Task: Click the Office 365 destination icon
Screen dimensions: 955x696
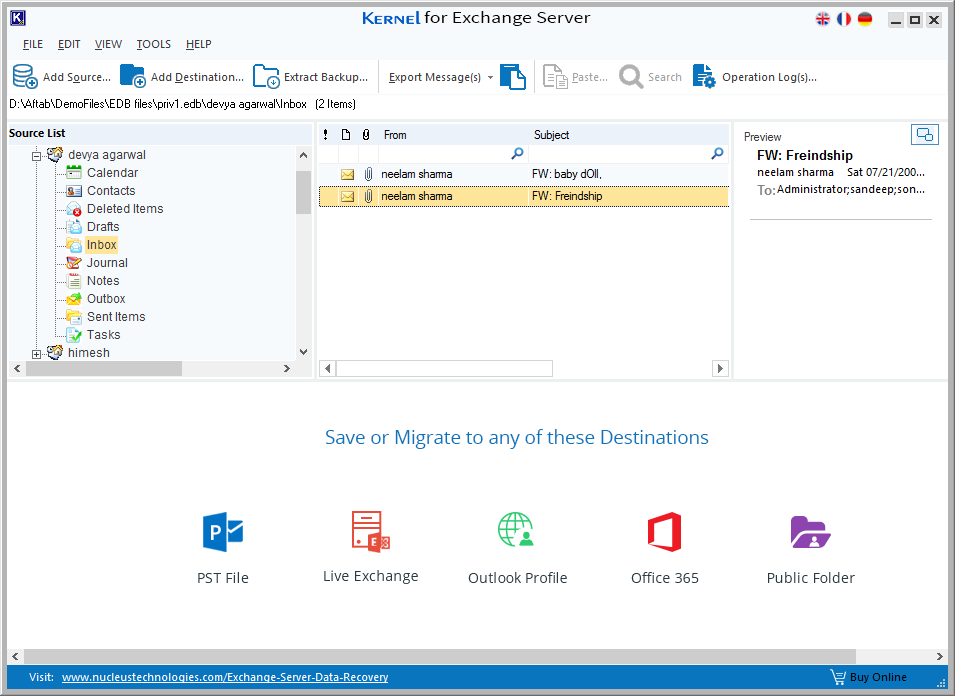Action: tap(664, 532)
